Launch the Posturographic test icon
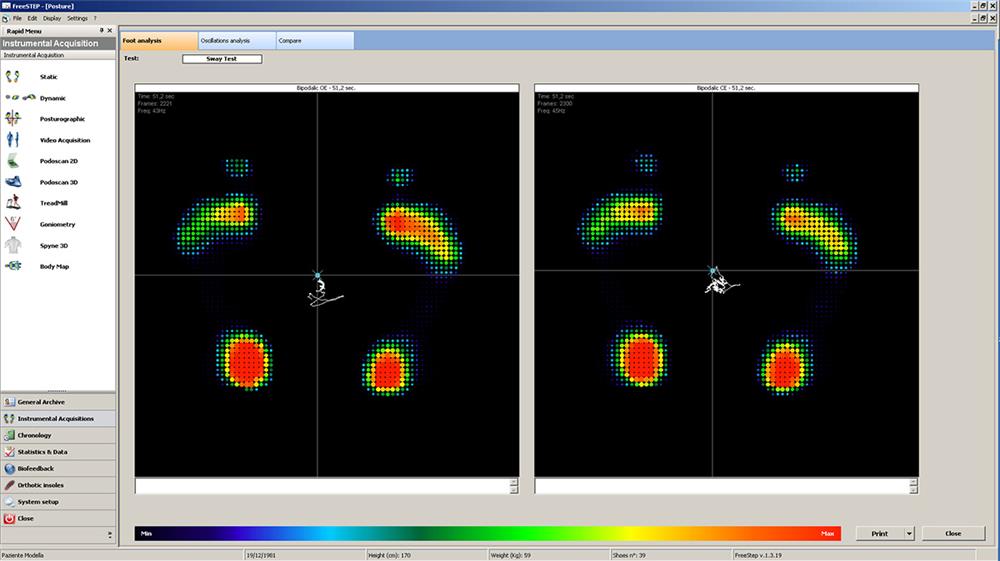 point(14,118)
